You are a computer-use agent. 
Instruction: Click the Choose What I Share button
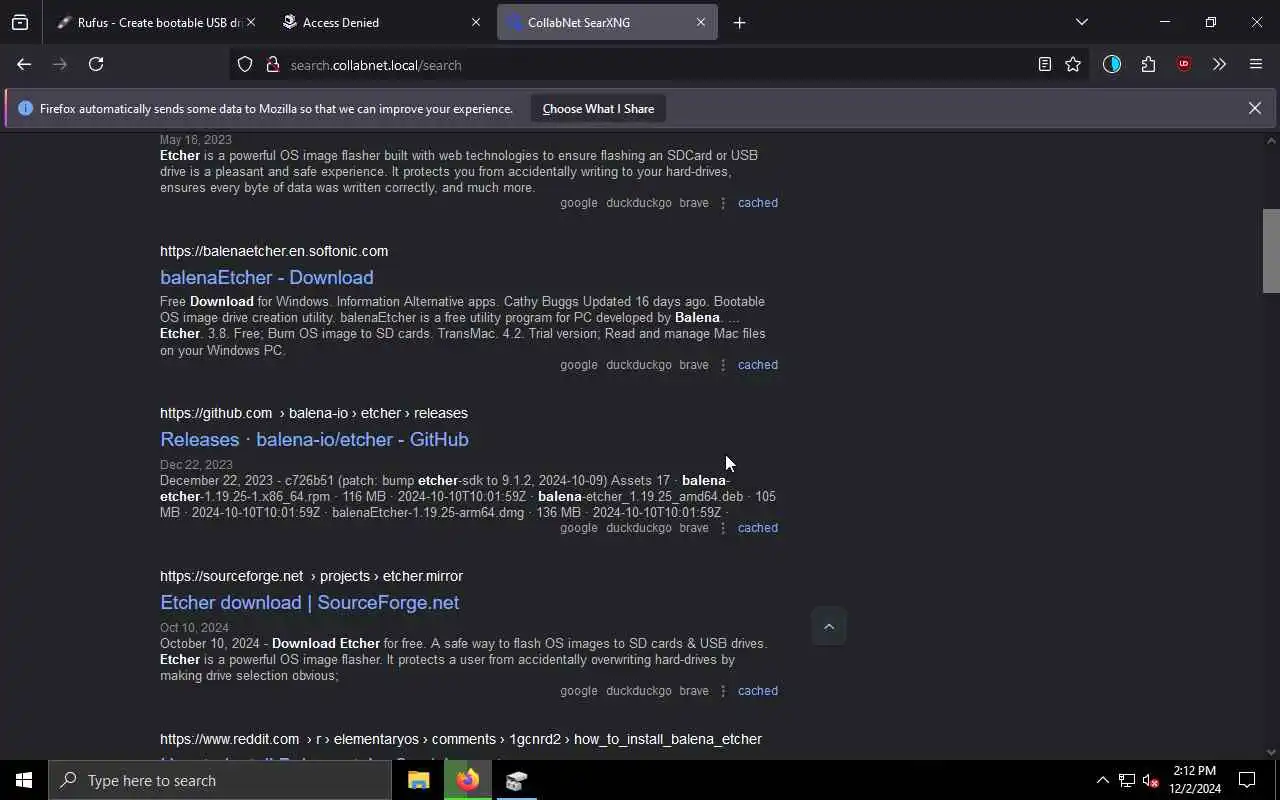[598, 108]
